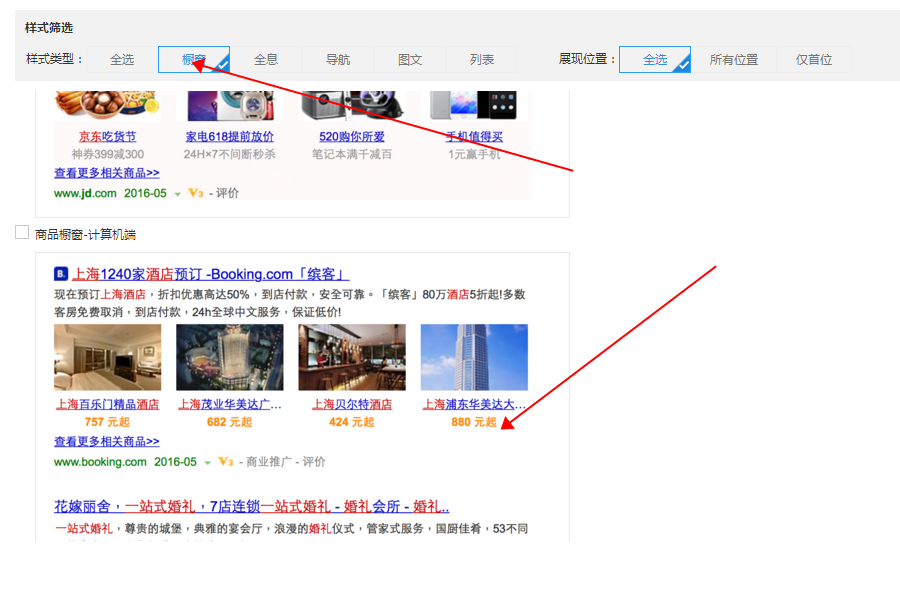
Task: Expand the dropdown arrow next to jd.com date
Action: tap(177, 195)
